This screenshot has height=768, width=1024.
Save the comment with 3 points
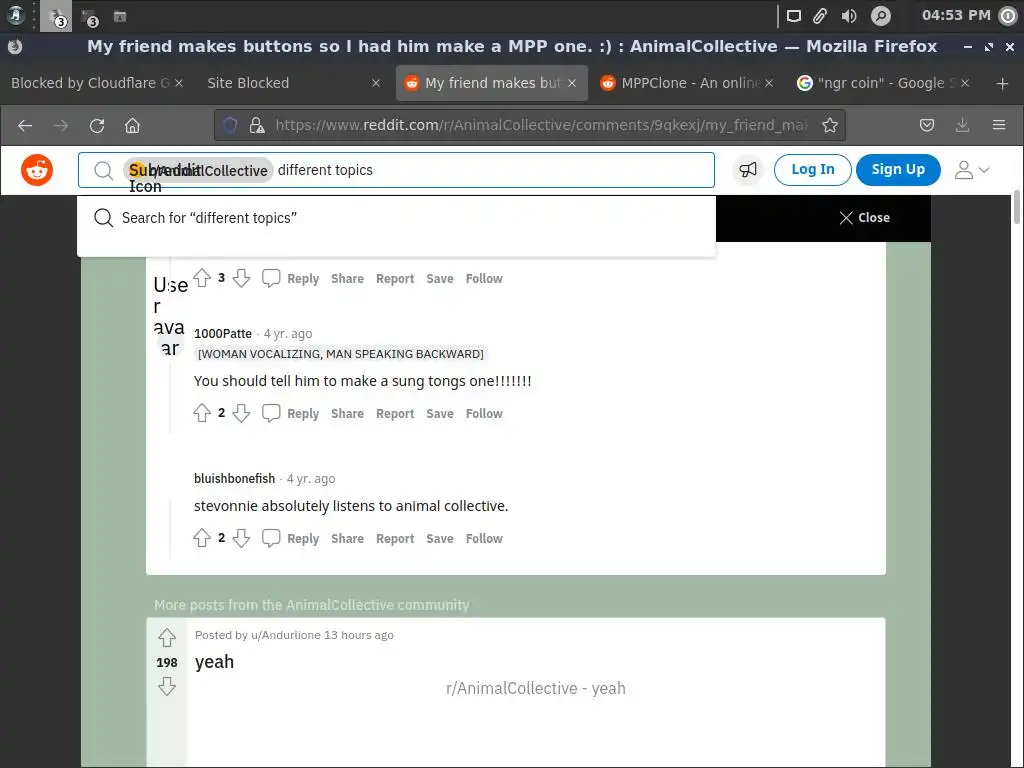click(x=440, y=279)
